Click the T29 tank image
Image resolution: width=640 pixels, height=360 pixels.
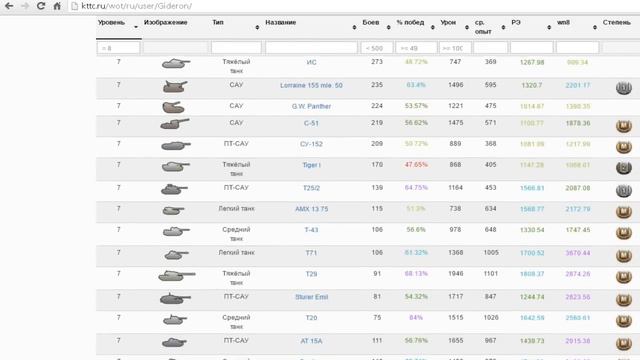pos(177,276)
